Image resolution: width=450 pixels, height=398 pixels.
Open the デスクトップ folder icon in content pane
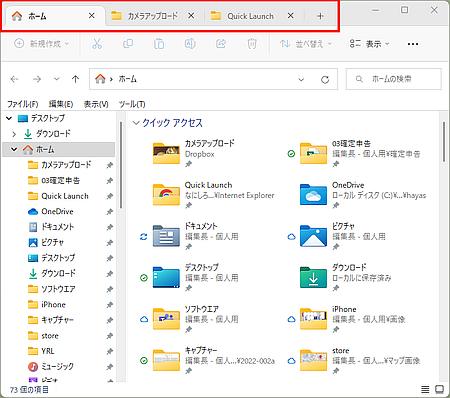[x=166, y=277]
